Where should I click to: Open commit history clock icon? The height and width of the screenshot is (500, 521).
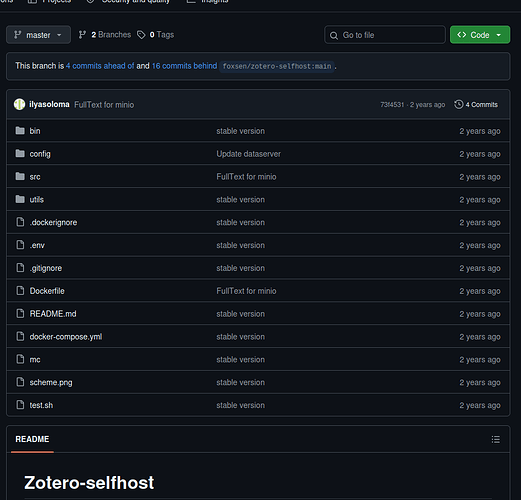[x=459, y=104]
